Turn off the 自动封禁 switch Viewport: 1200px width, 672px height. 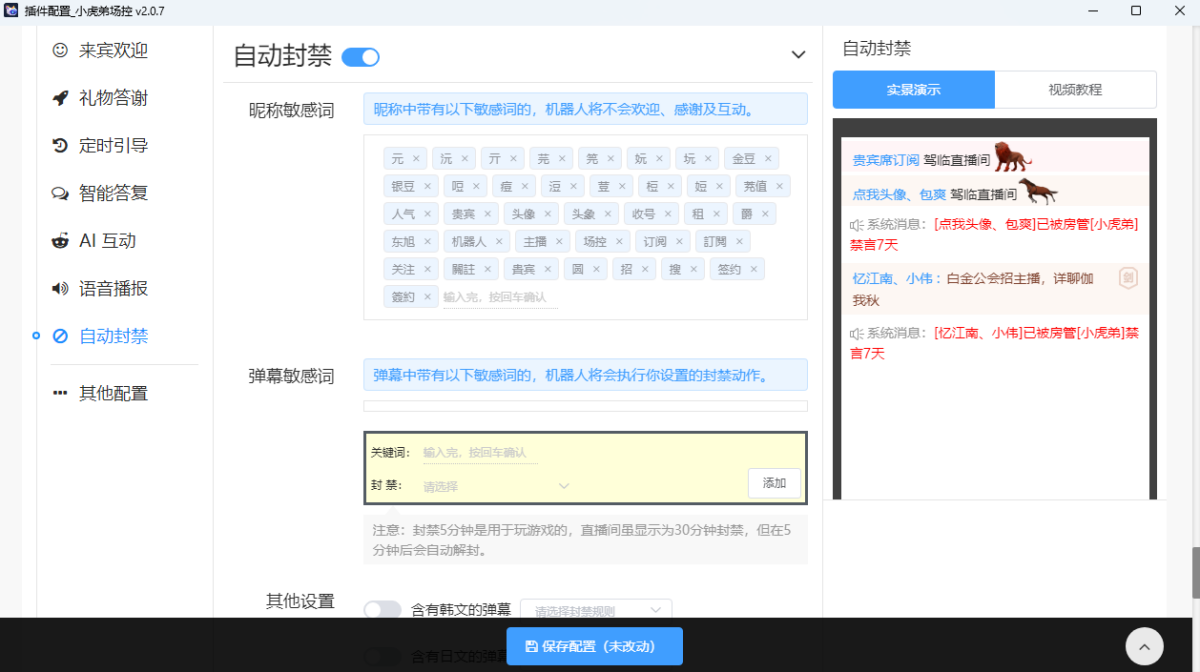(361, 57)
